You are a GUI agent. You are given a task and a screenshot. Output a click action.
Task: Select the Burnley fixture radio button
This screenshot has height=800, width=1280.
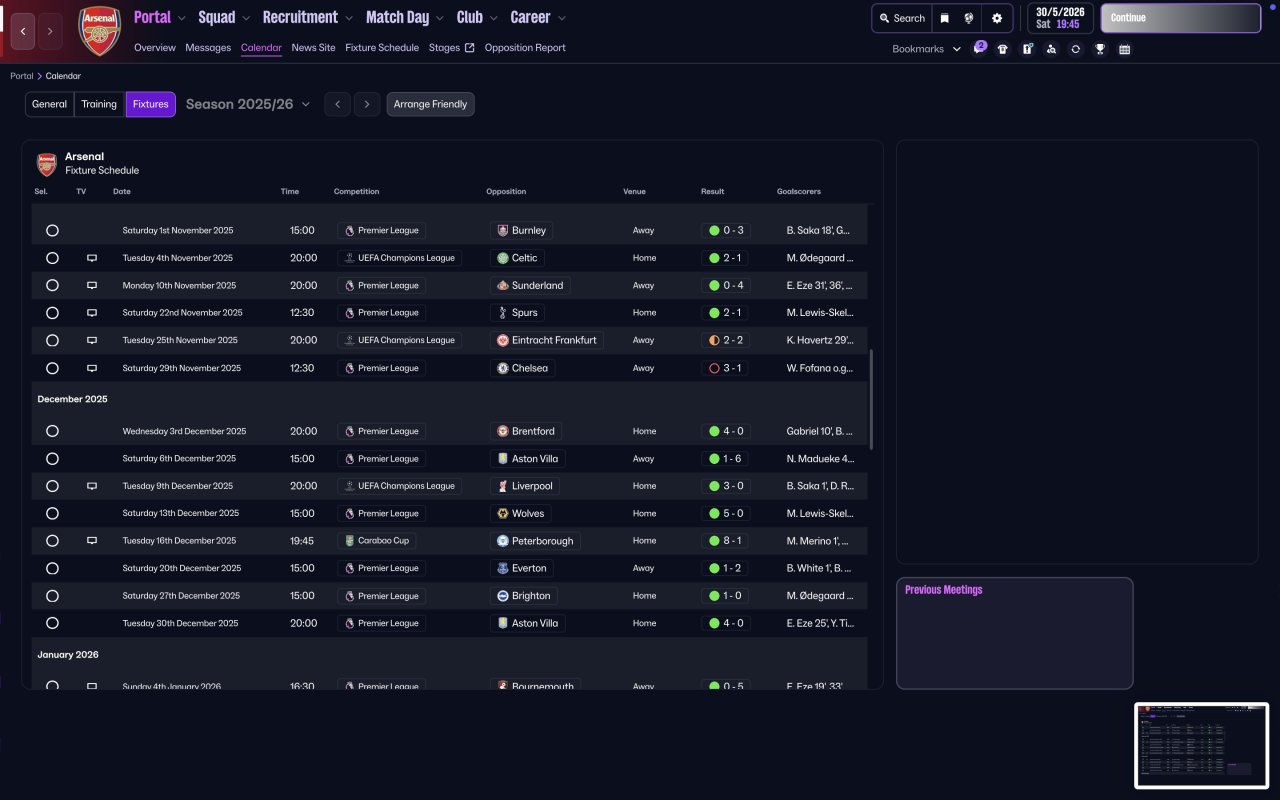tap(52, 230)
